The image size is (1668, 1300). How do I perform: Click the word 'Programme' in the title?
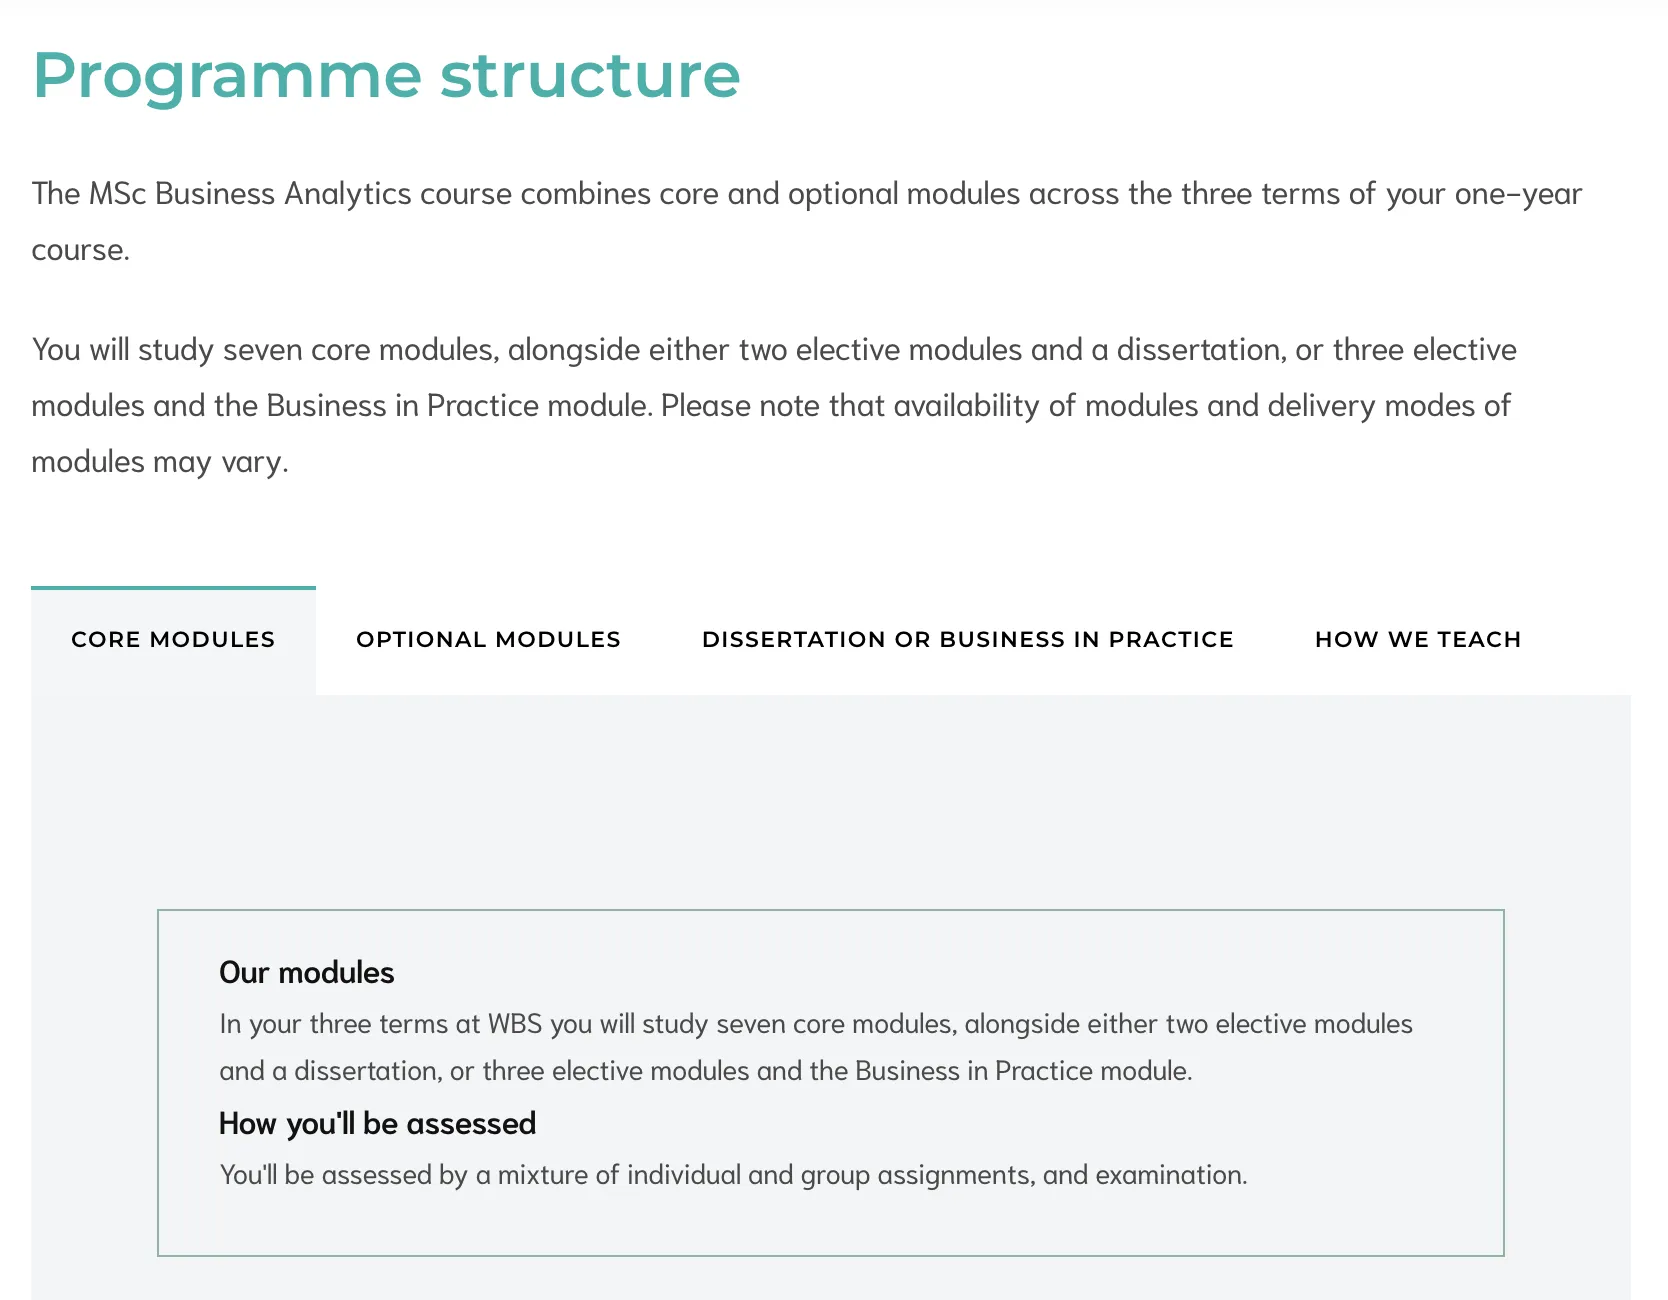(x=227, y=76)
